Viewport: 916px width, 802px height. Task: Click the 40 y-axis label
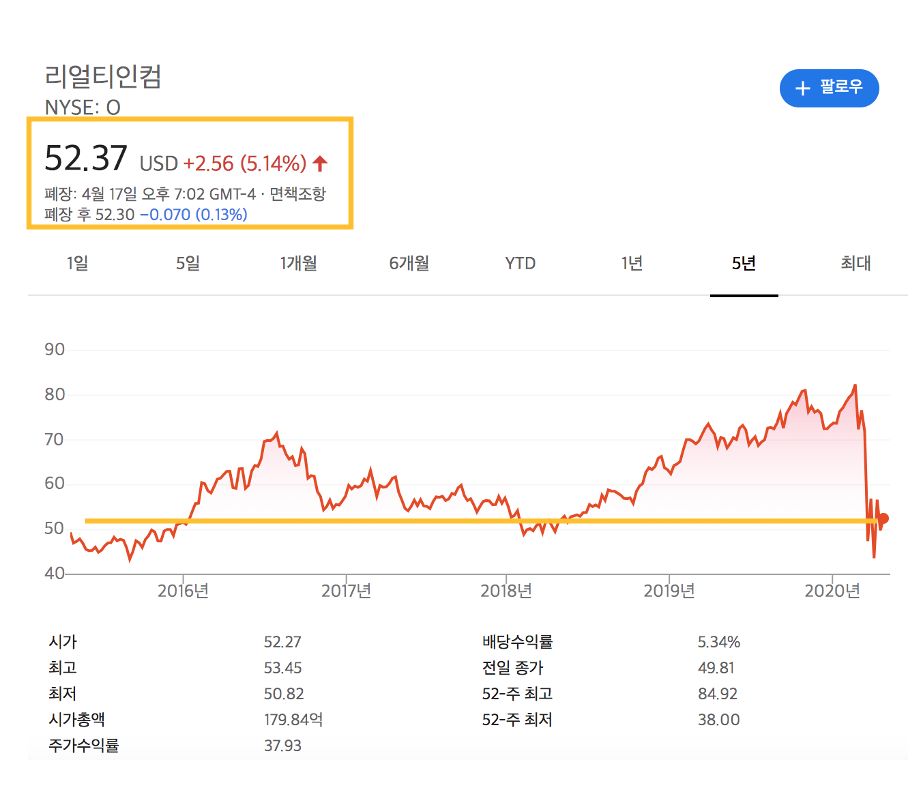coord(54,573)
